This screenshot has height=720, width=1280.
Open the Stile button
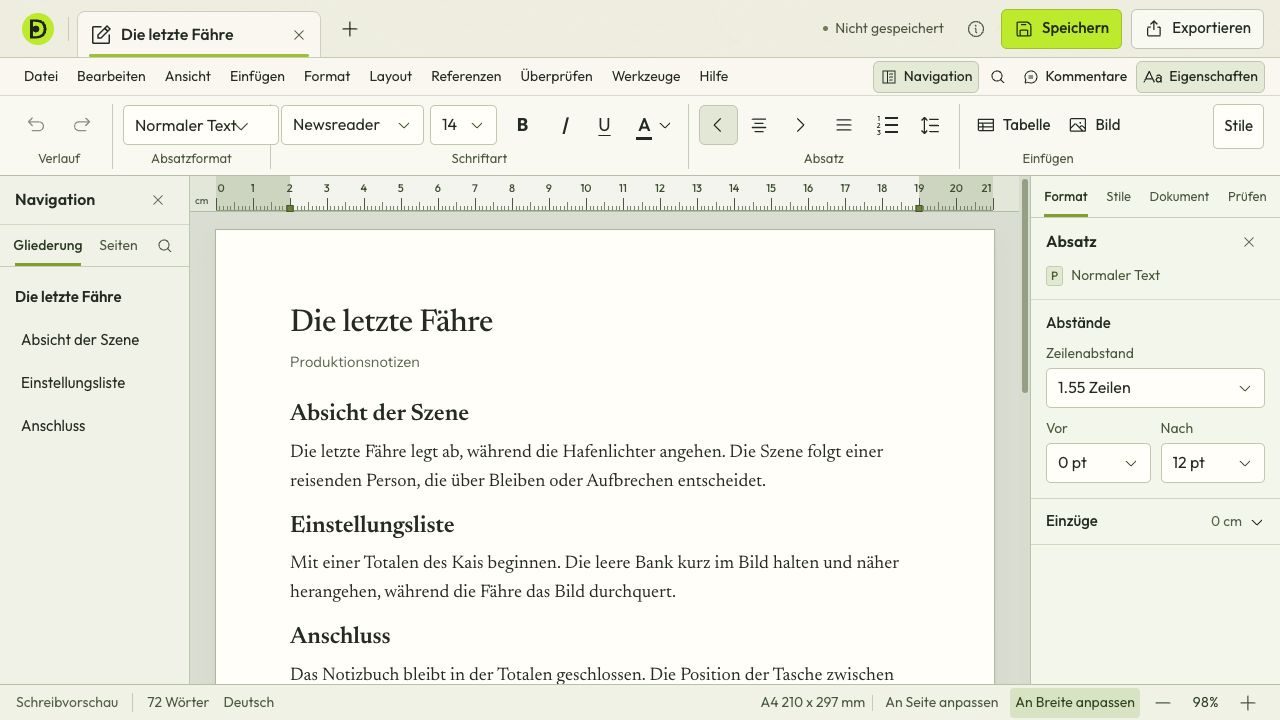point(1238,126)
